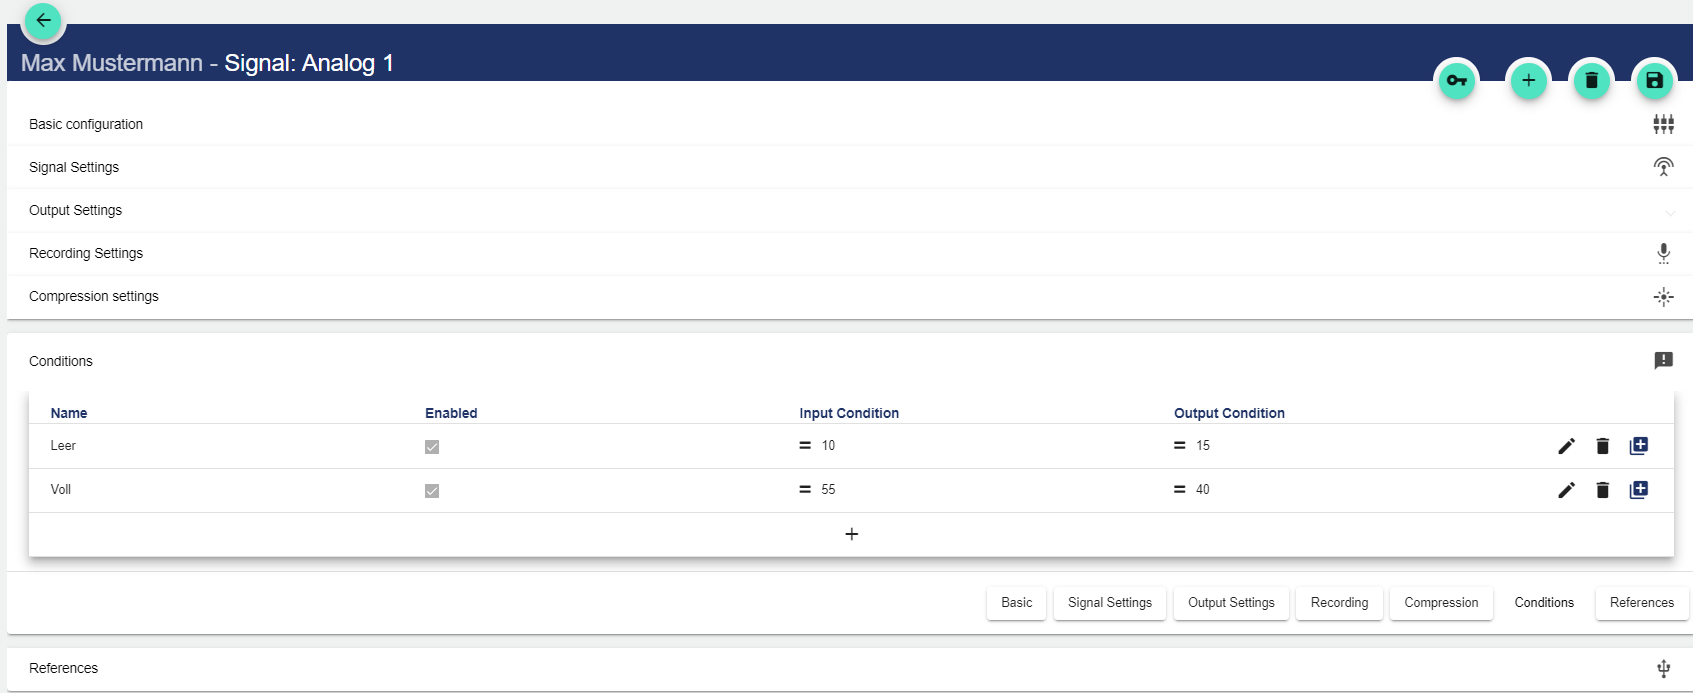Click the round plus add button
The width and height of the screenshot is (1693, 693).
pyautogui.click(x=1528, y=81)
